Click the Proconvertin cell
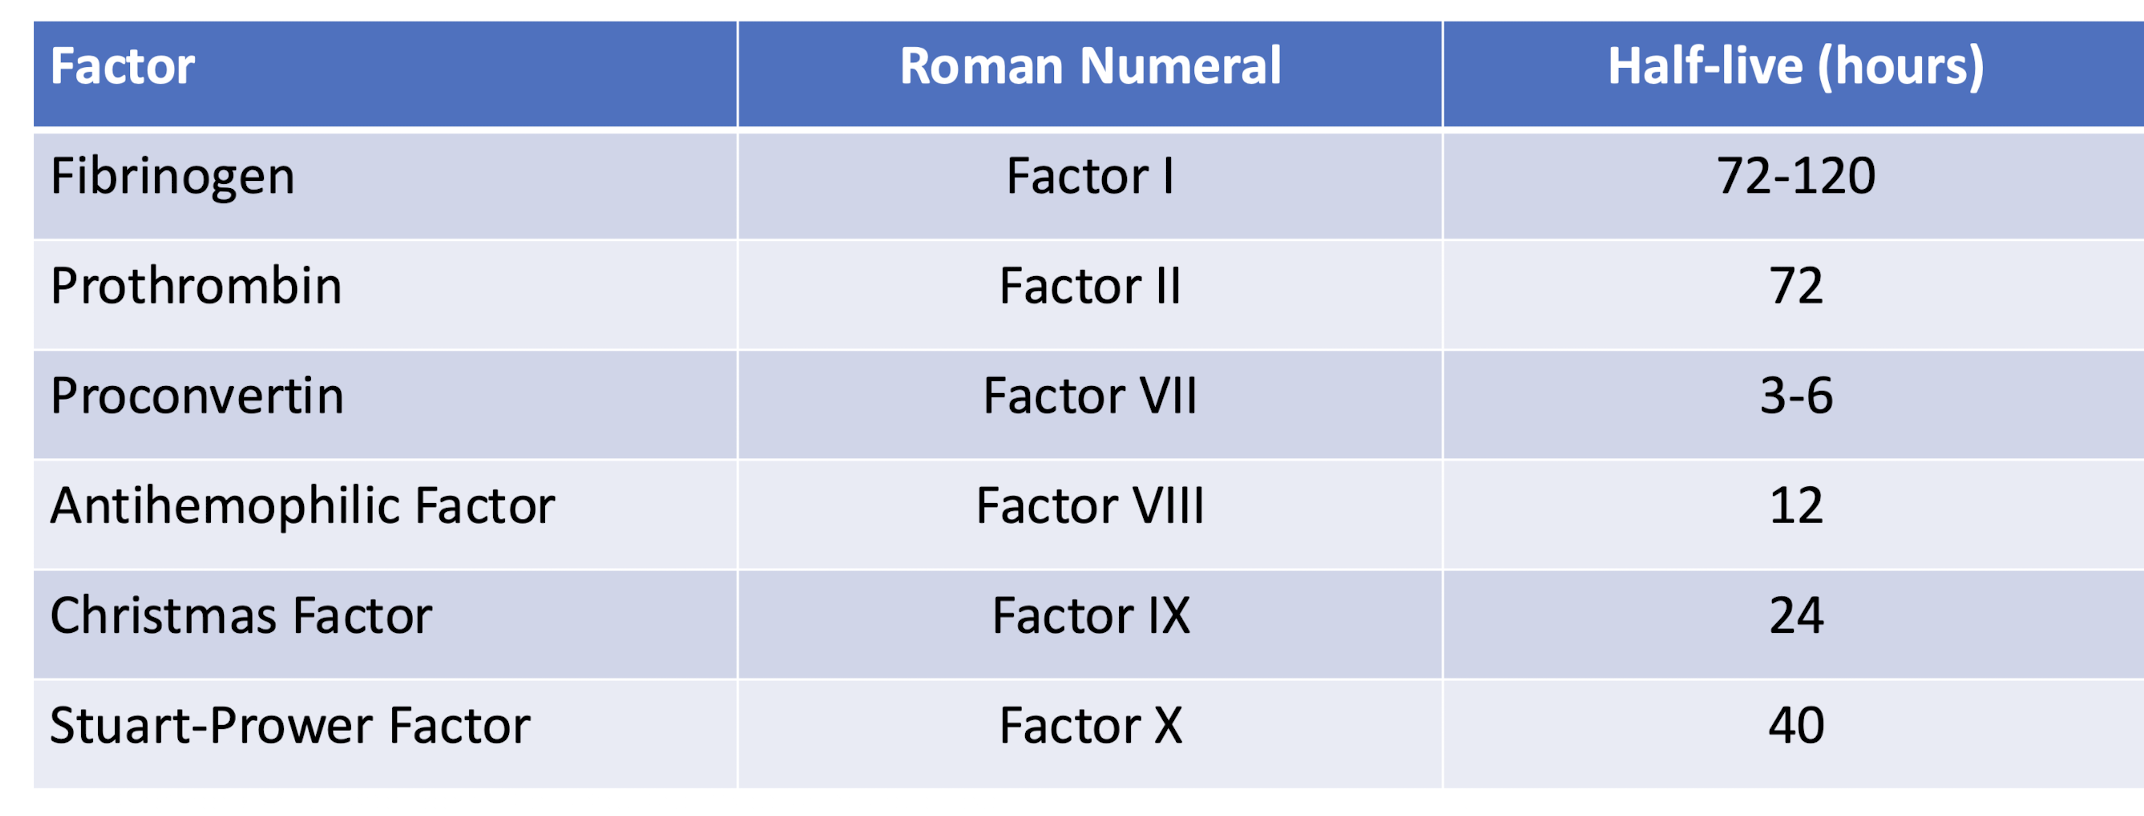Image resolution: width=2144 pixels, height=816 pixels. [197, 397]
